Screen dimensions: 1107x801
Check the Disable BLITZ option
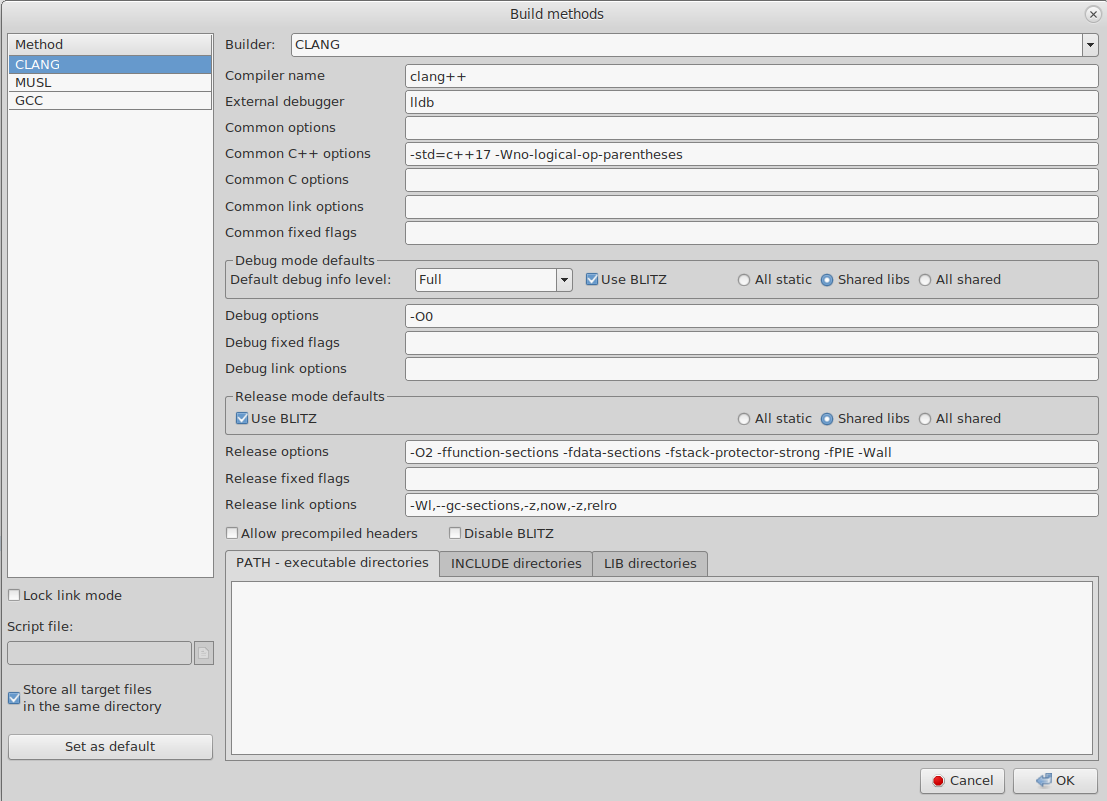(455, 534)
